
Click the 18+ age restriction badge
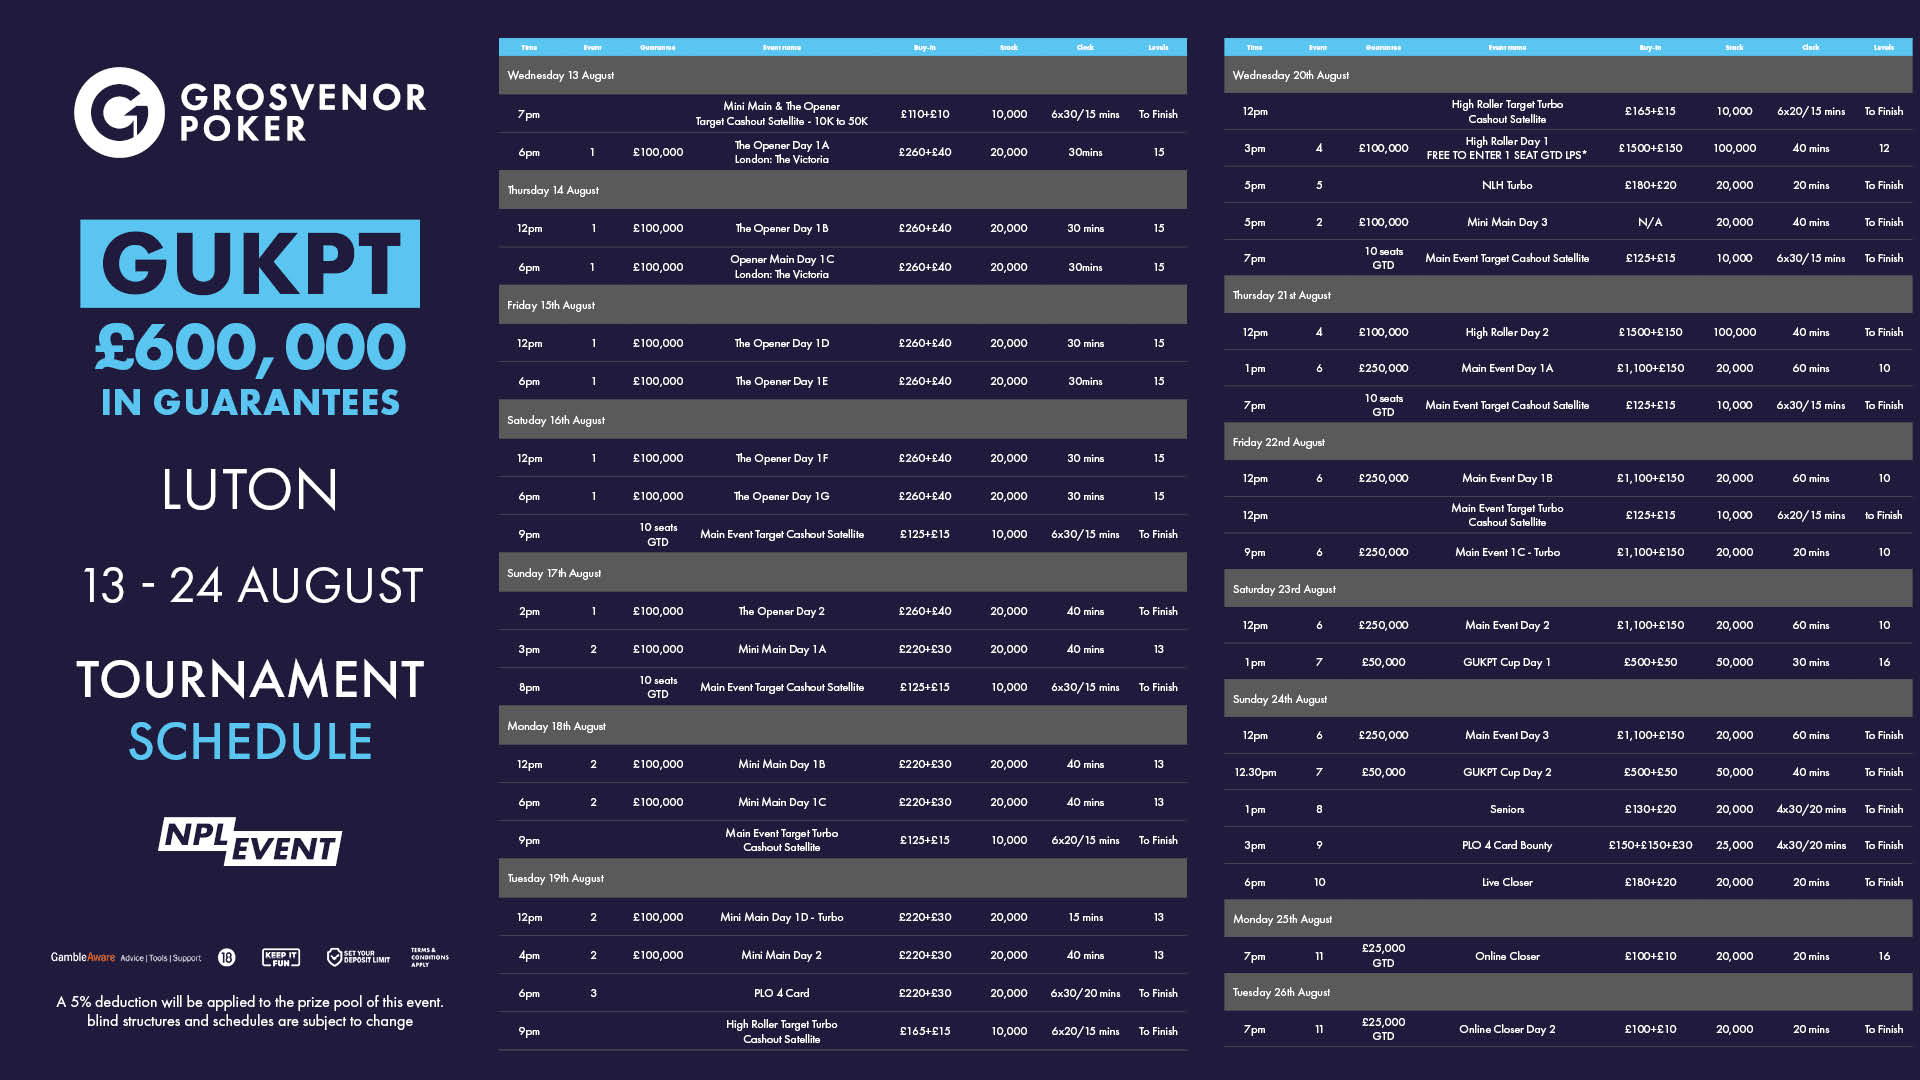point(227,958)
